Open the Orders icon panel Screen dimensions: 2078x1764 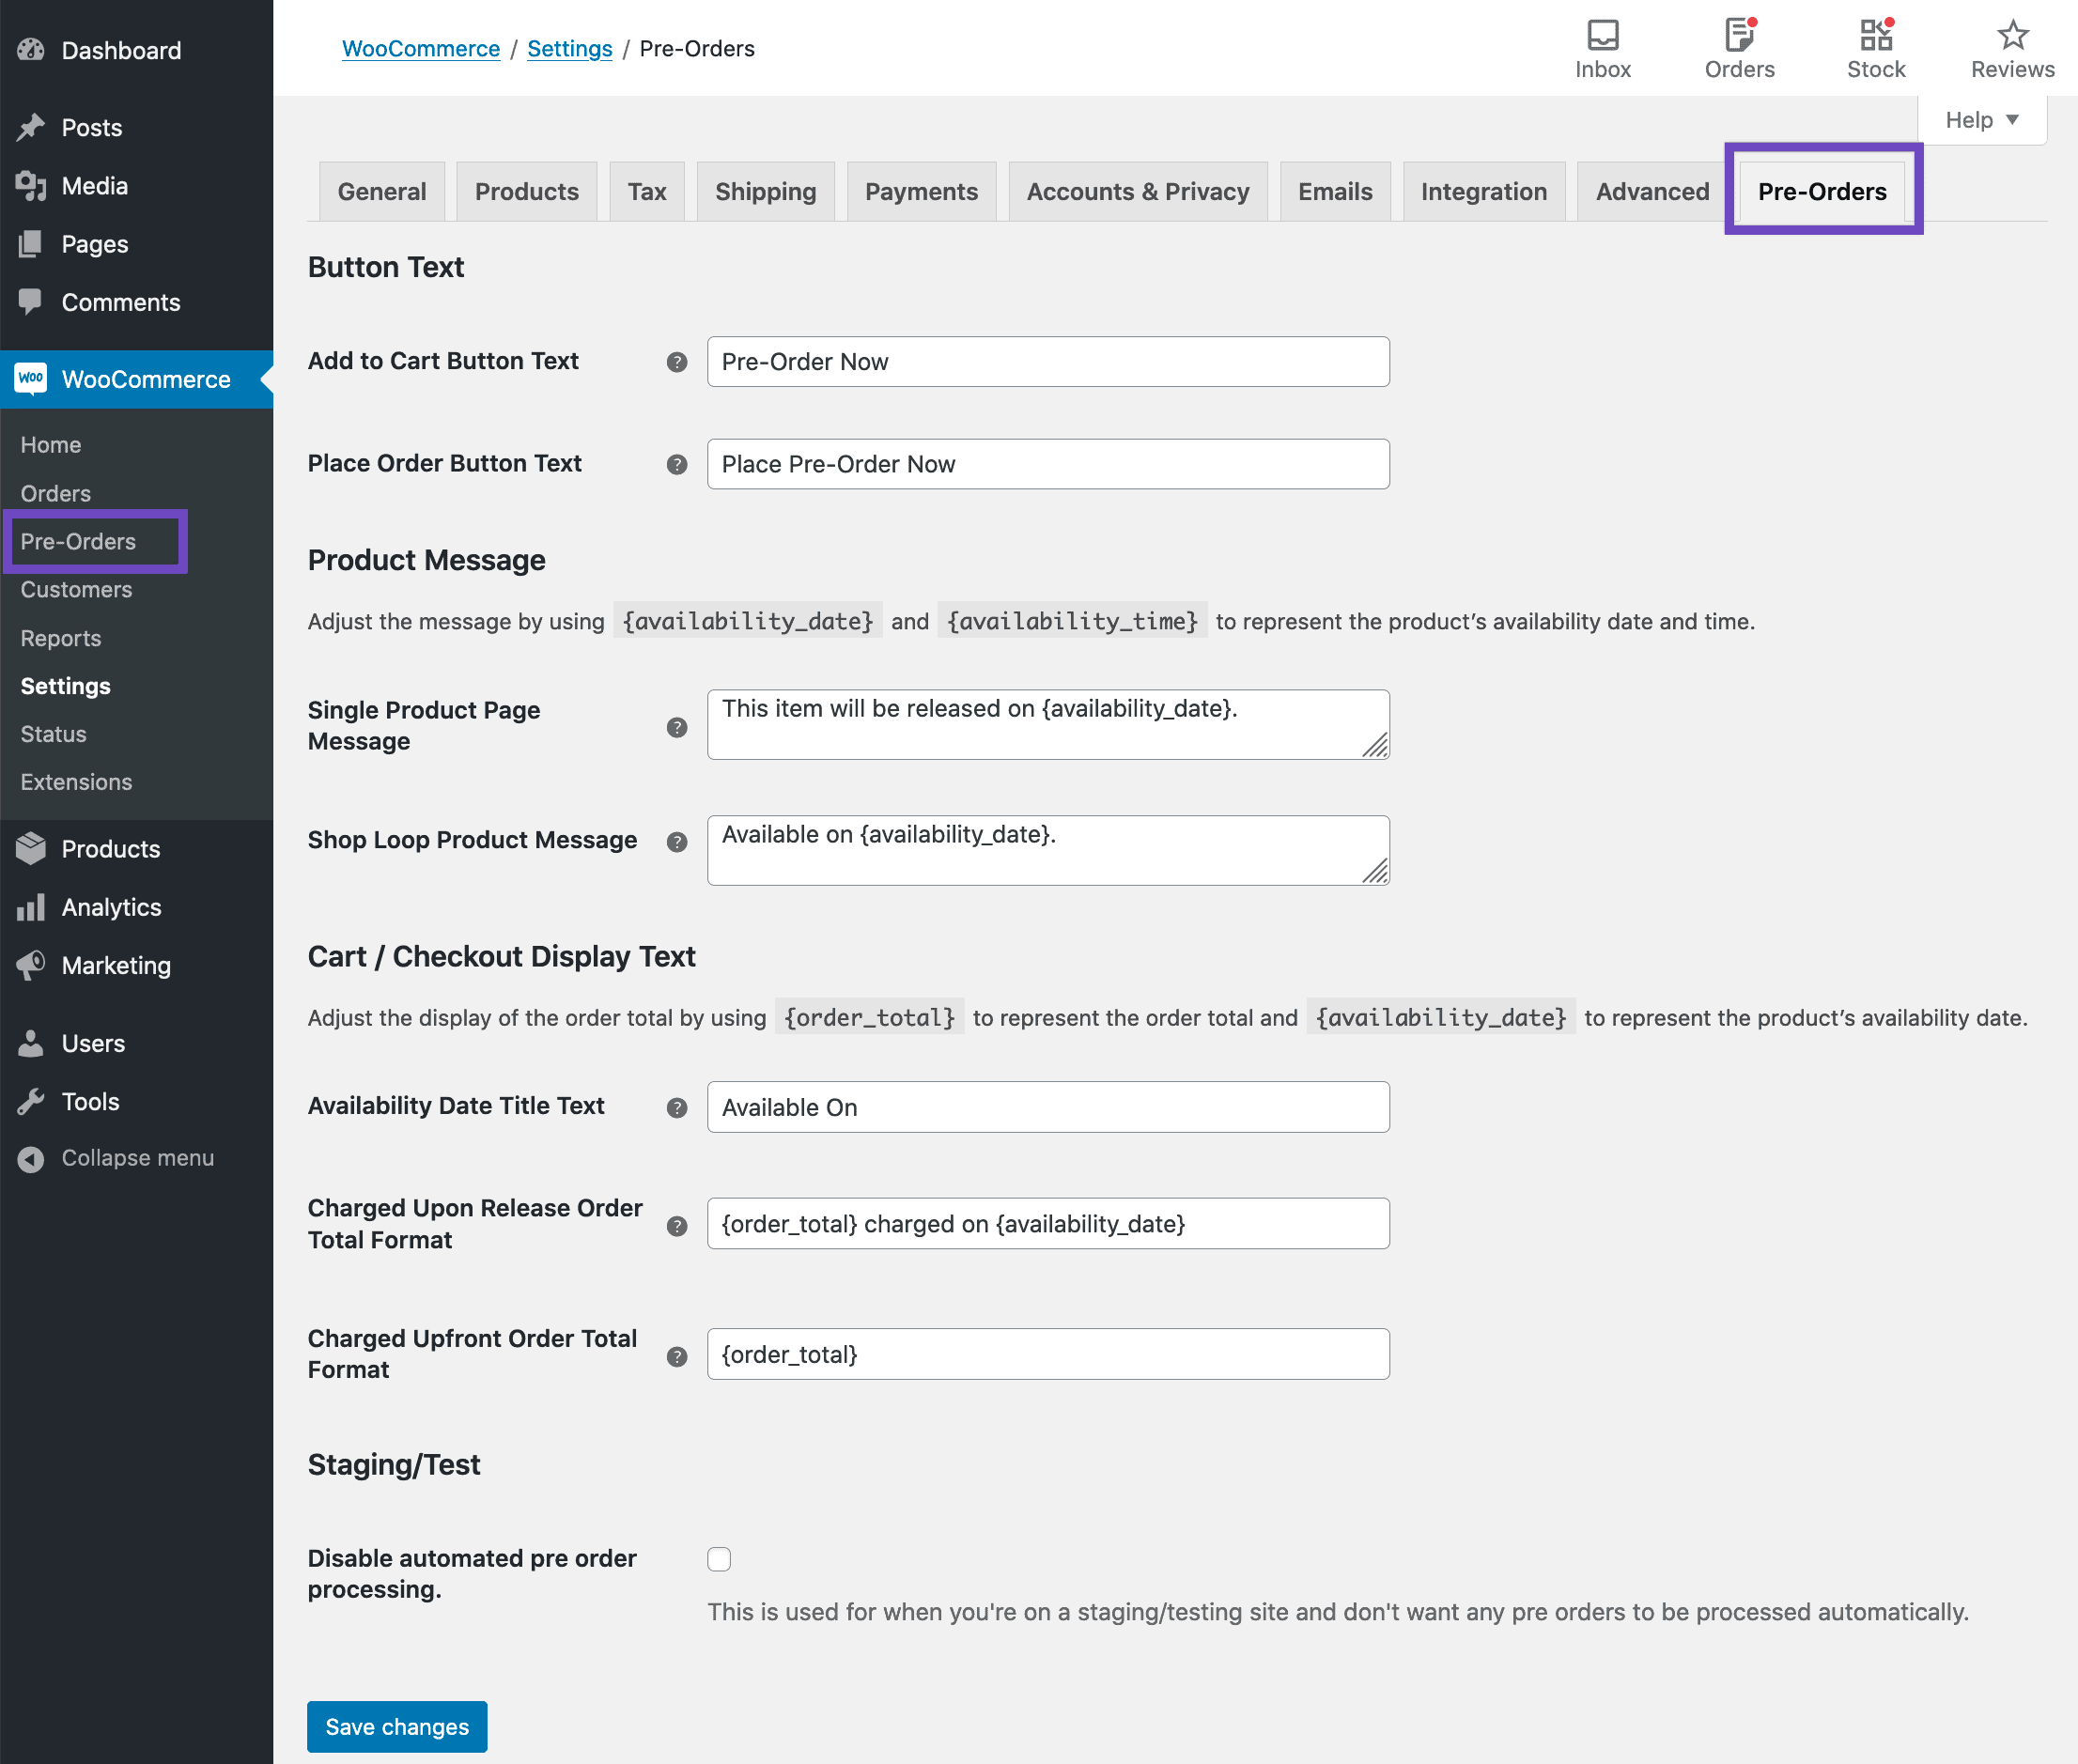point(1738,45)
